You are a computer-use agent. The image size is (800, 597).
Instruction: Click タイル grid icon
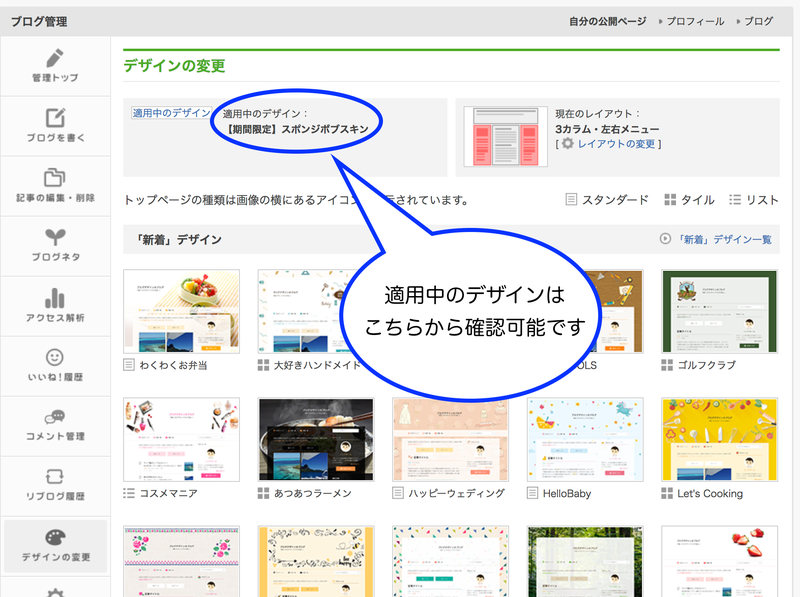click(670, 200)
